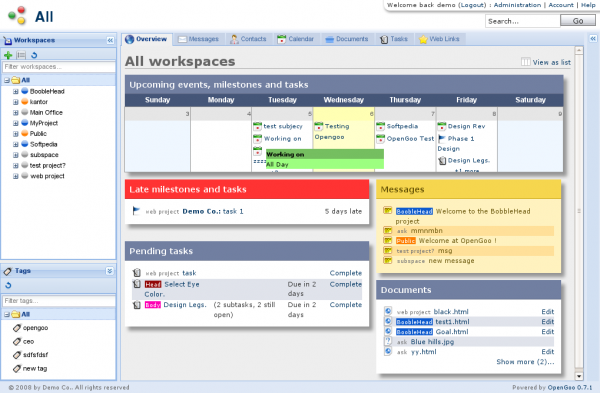The height and width of the screenshot is (393, 600).
Task: Open the subspace new message
Action: coord(451,261)
